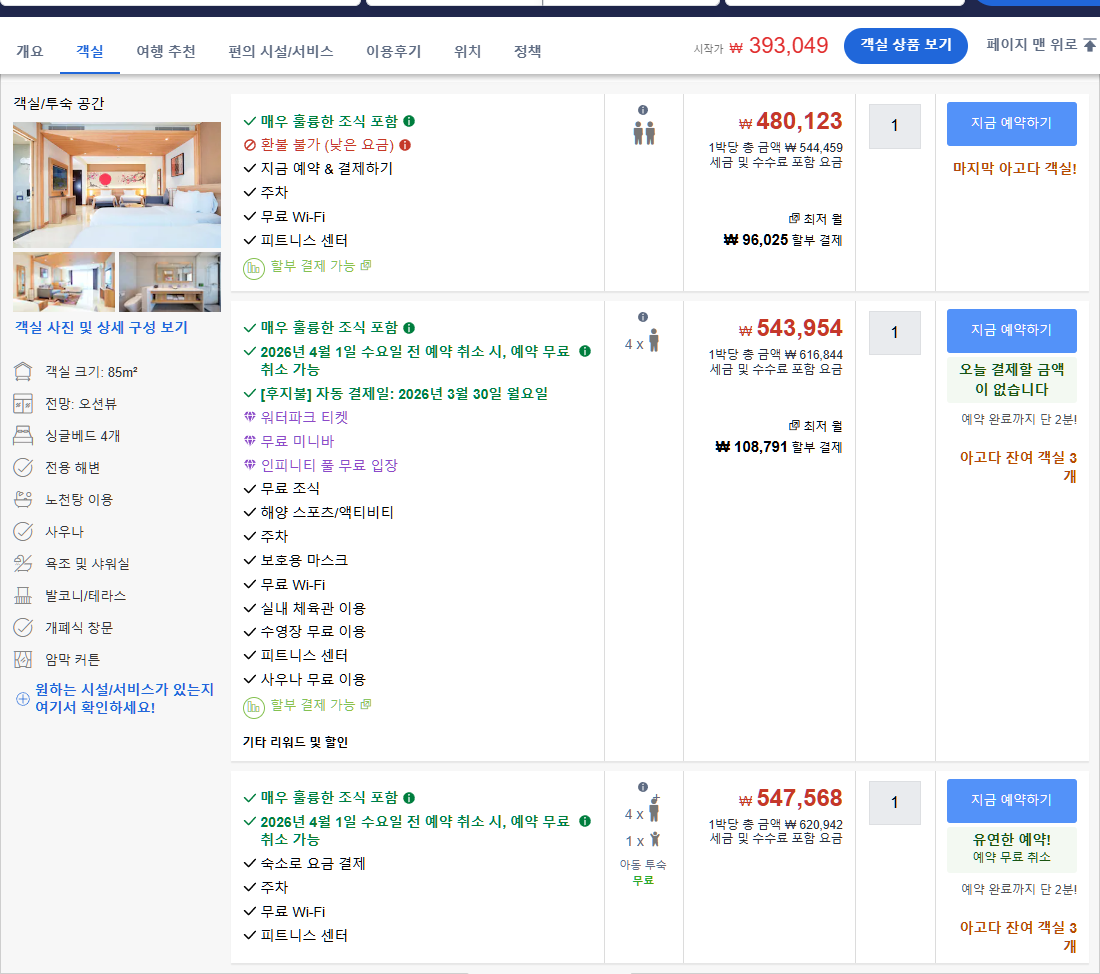Open the quantity selector for the first room
Image resolution: width=1100 pixels, height=974 pixels.
pos(894,126)
